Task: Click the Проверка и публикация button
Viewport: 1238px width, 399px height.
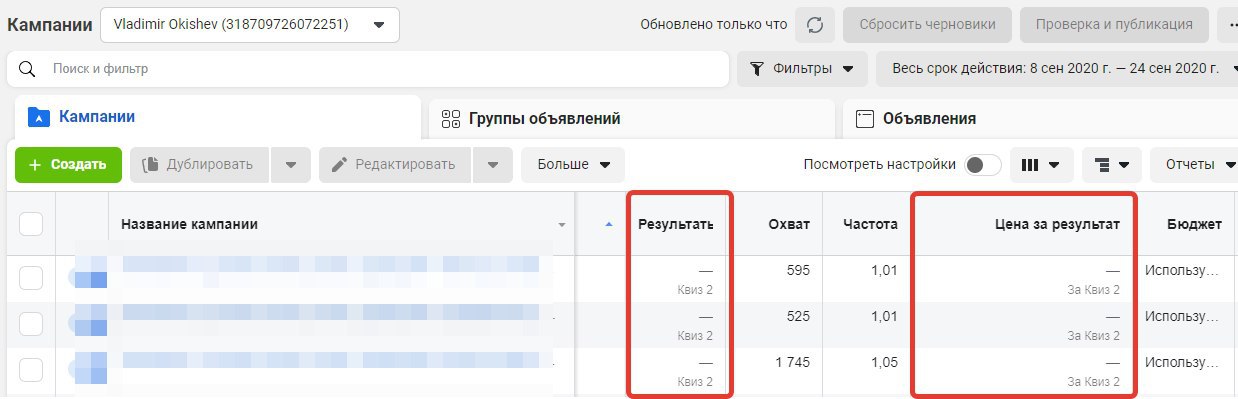Action: click(1113, 25)
